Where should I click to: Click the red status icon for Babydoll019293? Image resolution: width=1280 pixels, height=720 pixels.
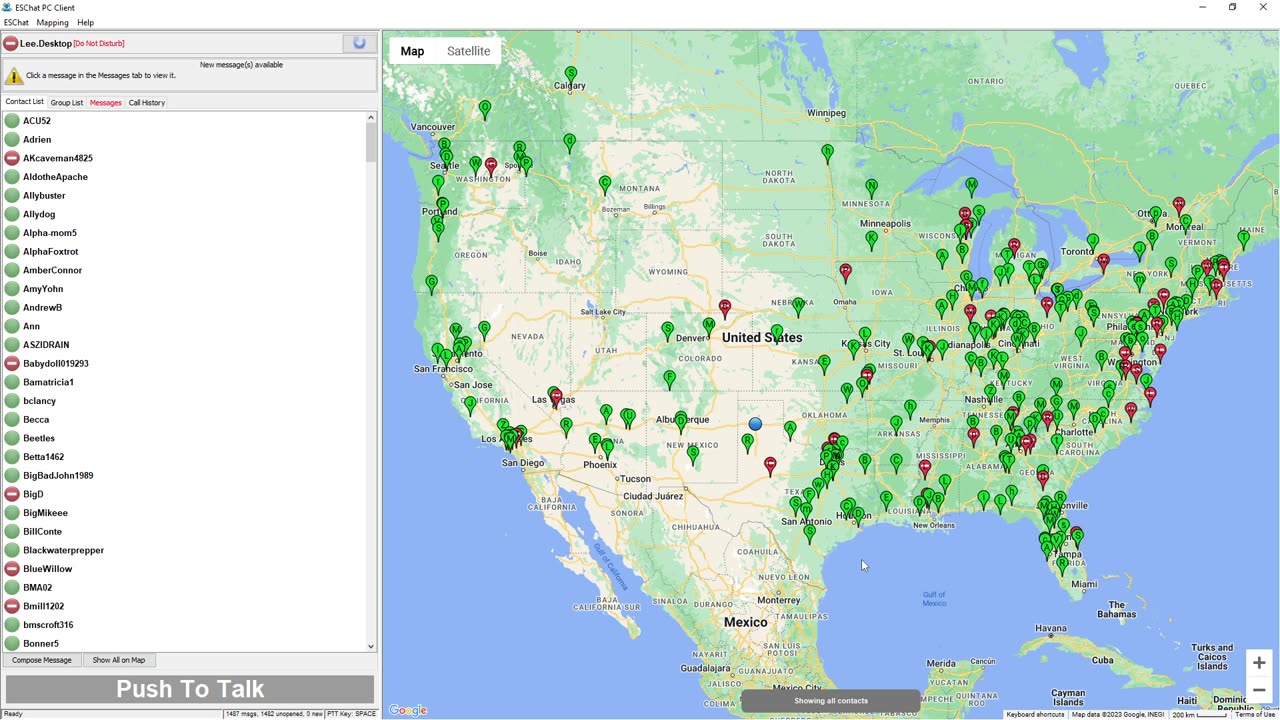pyautogui.click(x=12, y=364)
